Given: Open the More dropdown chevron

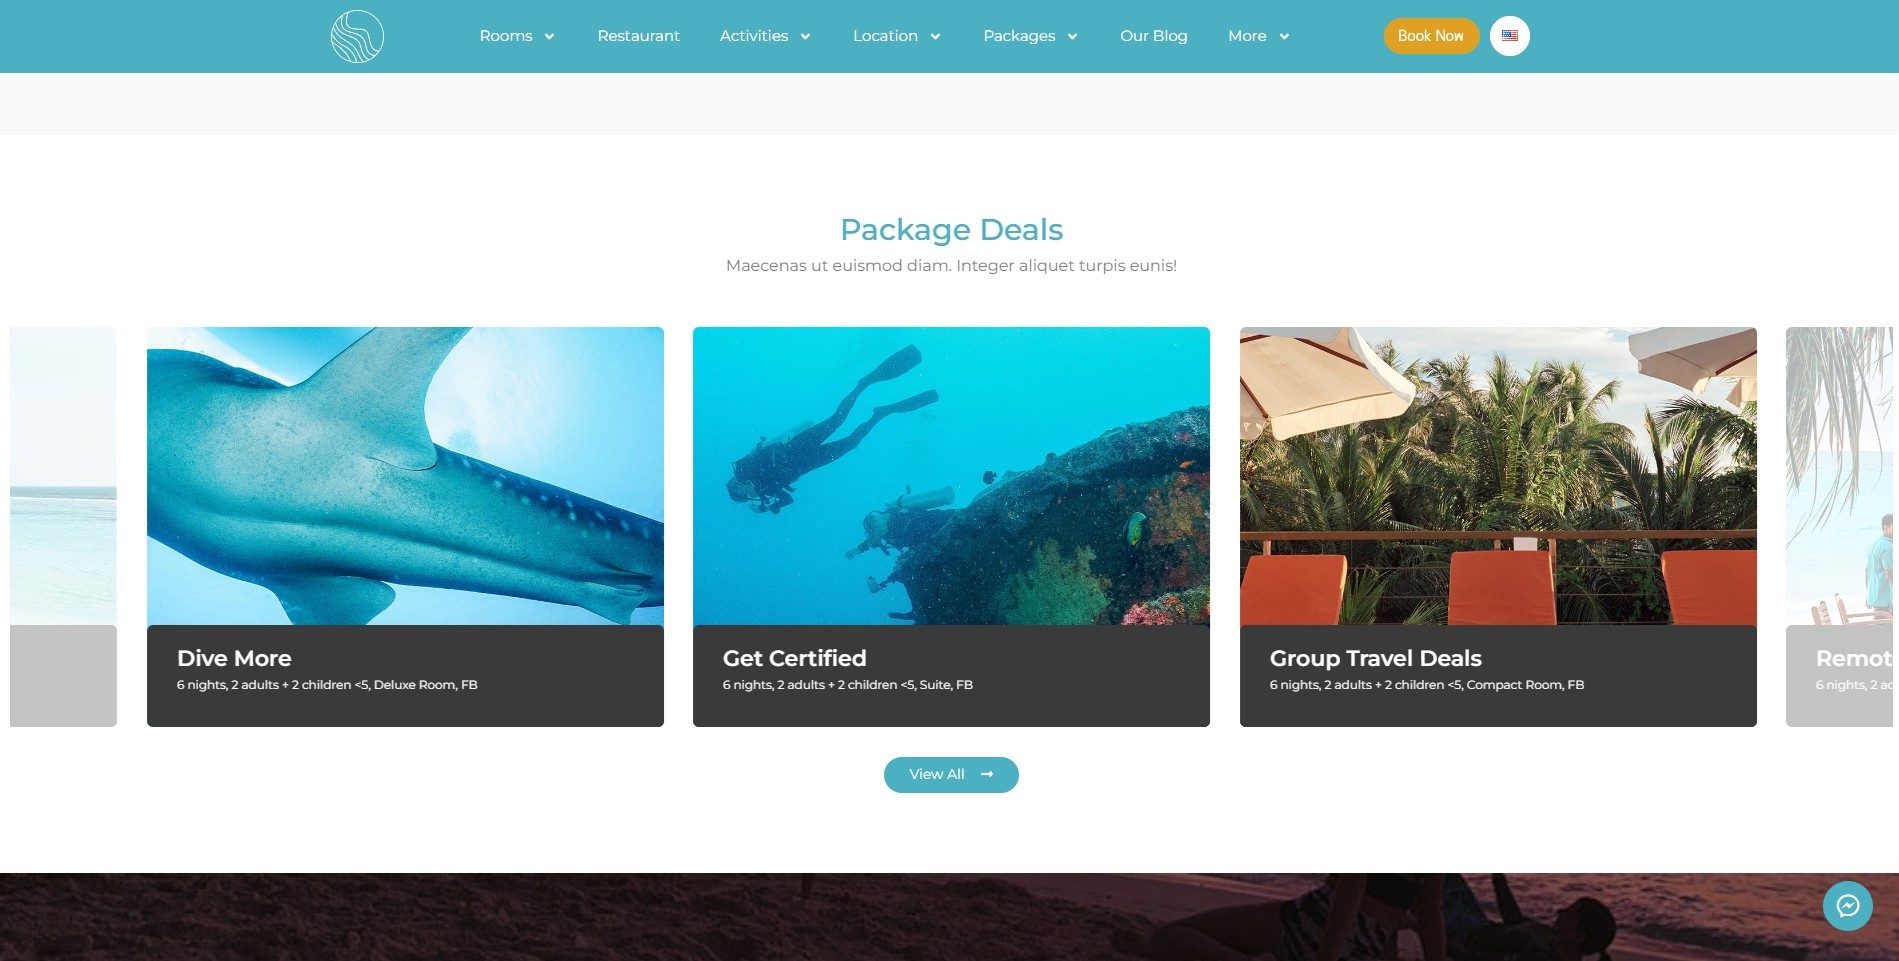Looking at the screenshot, I should [1284, 37].
